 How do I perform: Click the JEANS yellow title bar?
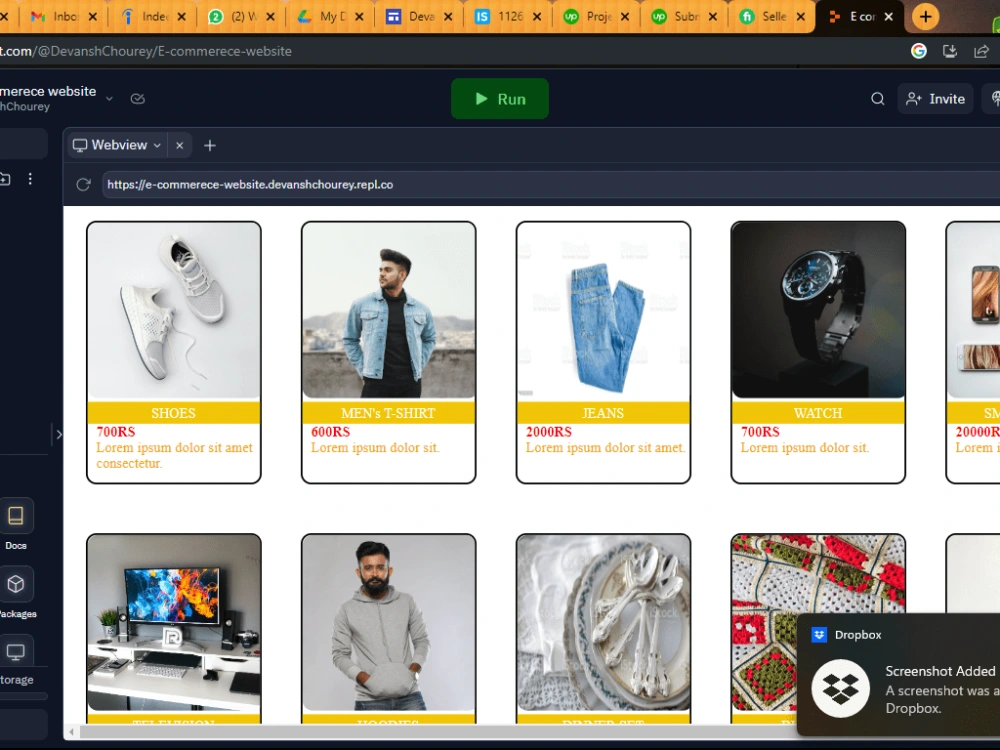click(x=603, y=413)
